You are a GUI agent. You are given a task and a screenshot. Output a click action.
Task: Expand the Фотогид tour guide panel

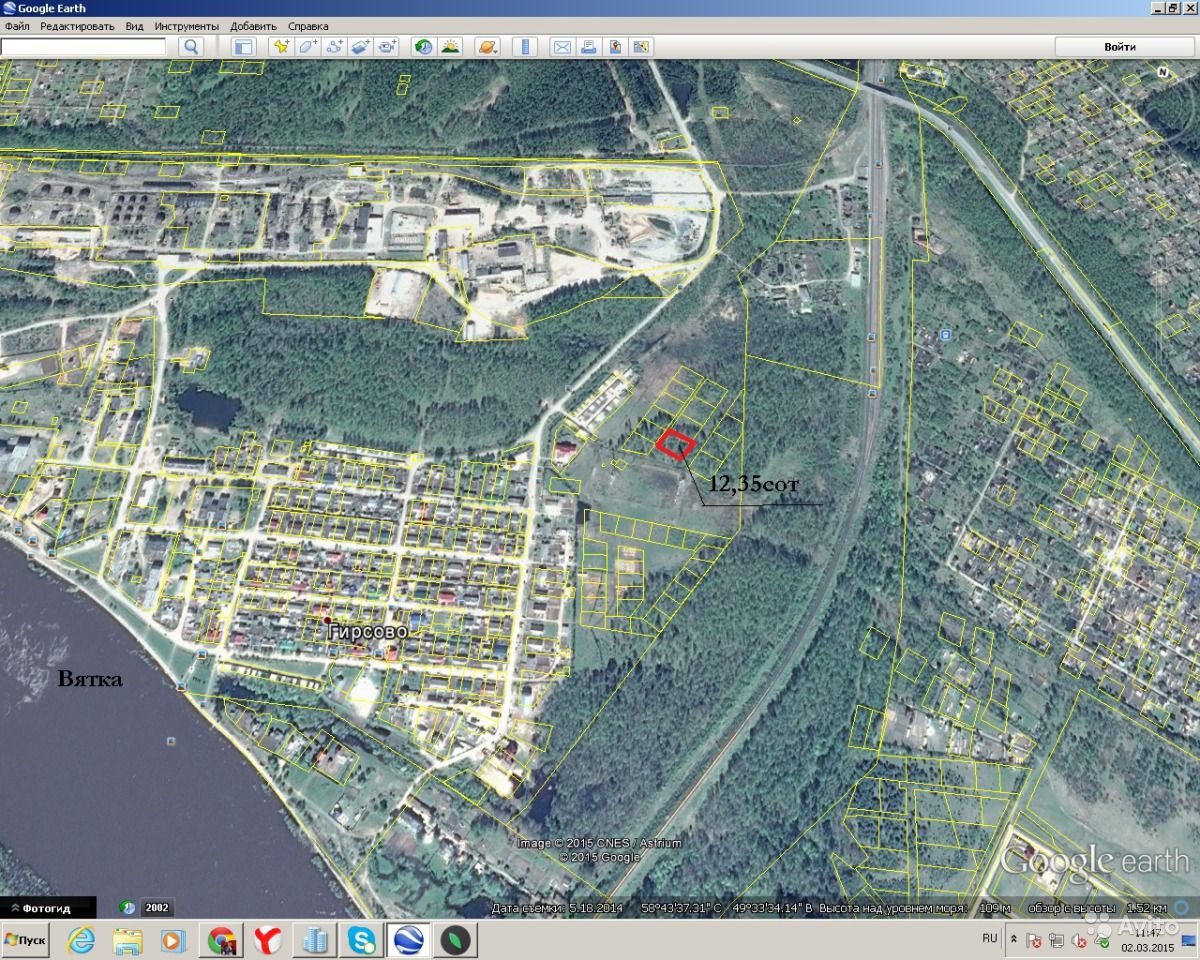click(x=47, y=908)
